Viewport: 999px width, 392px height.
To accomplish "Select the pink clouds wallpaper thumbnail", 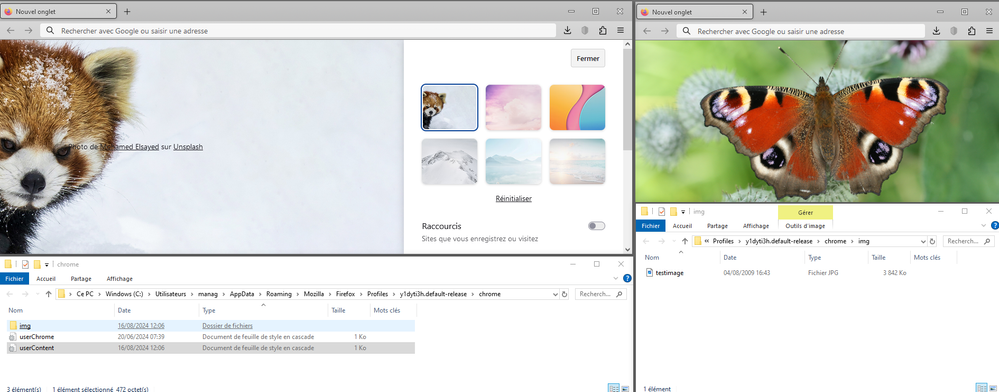I will coord(514,108).
